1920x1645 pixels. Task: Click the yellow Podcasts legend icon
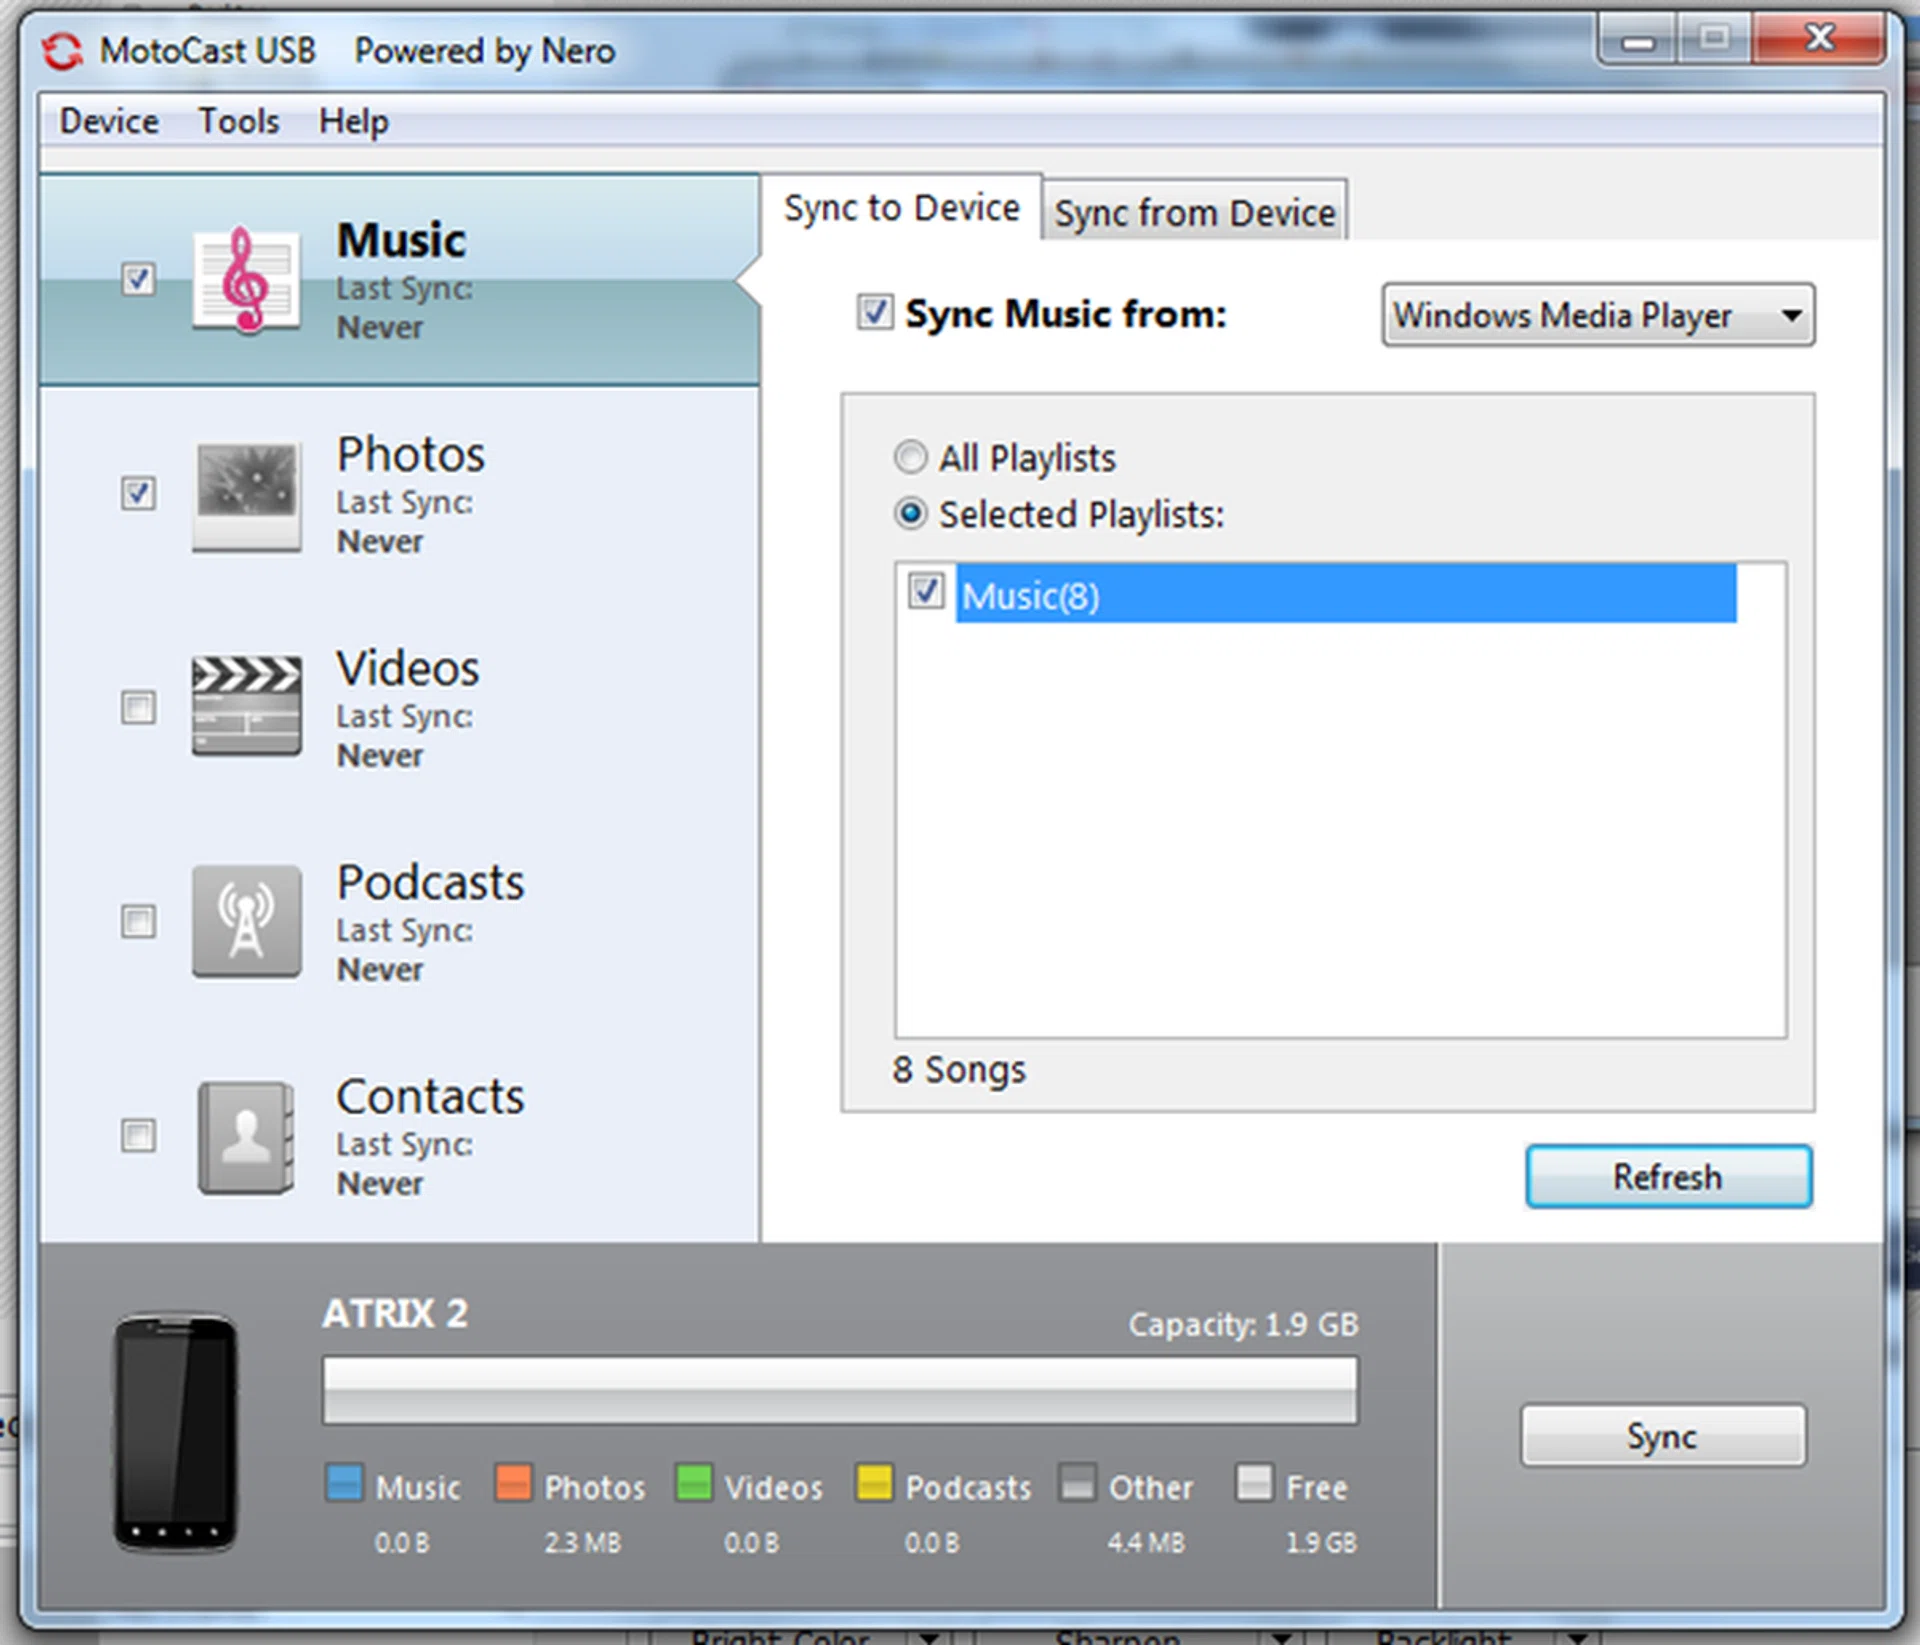pos(875,1486)
